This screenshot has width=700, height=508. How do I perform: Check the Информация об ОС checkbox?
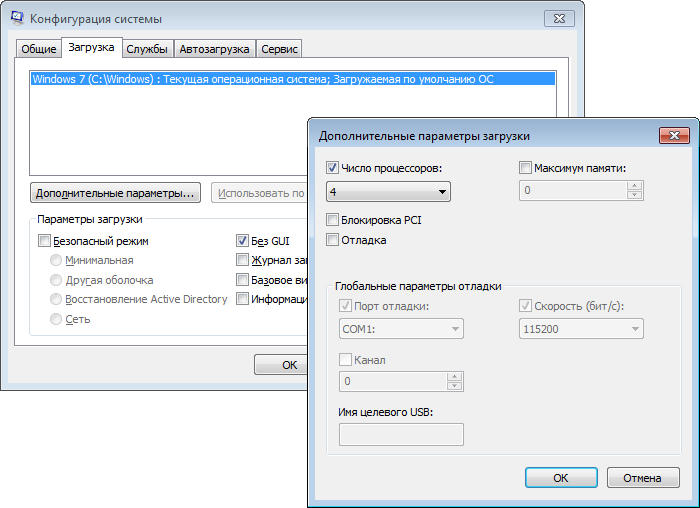[242, 299]
